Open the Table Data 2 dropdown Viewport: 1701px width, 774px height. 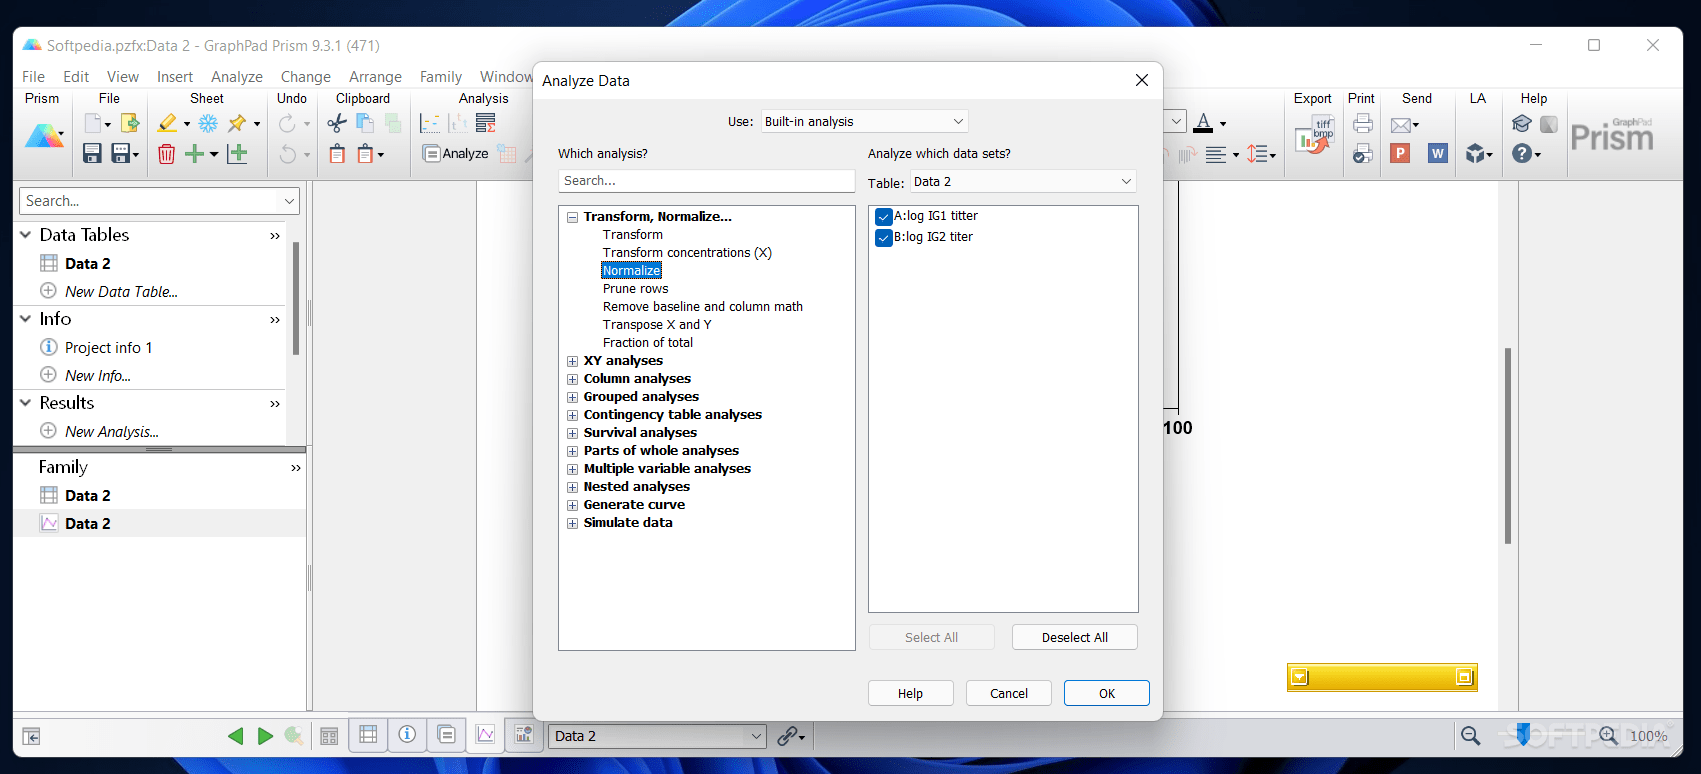pos(1023,181)
